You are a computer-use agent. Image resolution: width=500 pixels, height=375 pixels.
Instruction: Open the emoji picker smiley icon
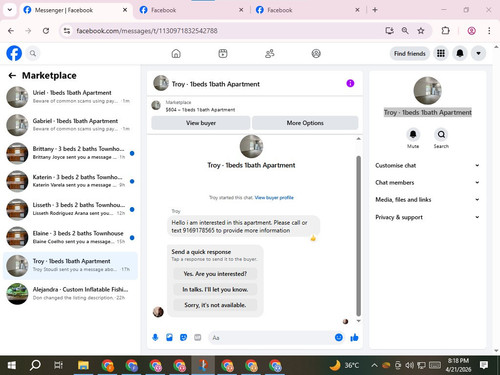[x=339, y=338]
